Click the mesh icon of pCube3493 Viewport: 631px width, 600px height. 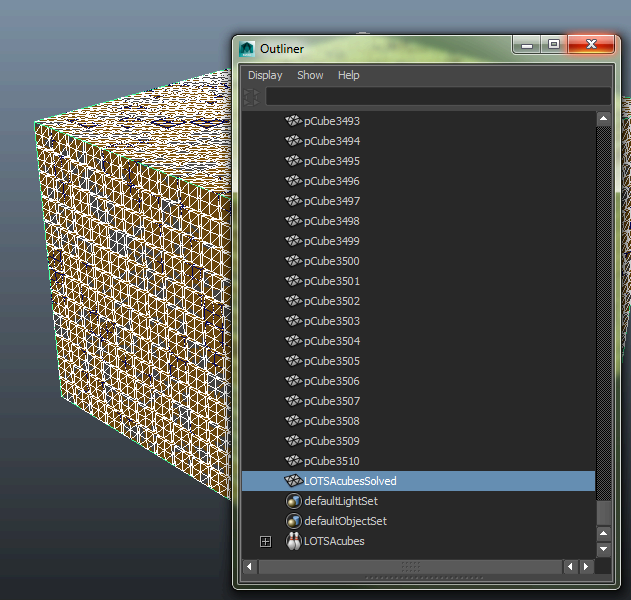(294, 120)
